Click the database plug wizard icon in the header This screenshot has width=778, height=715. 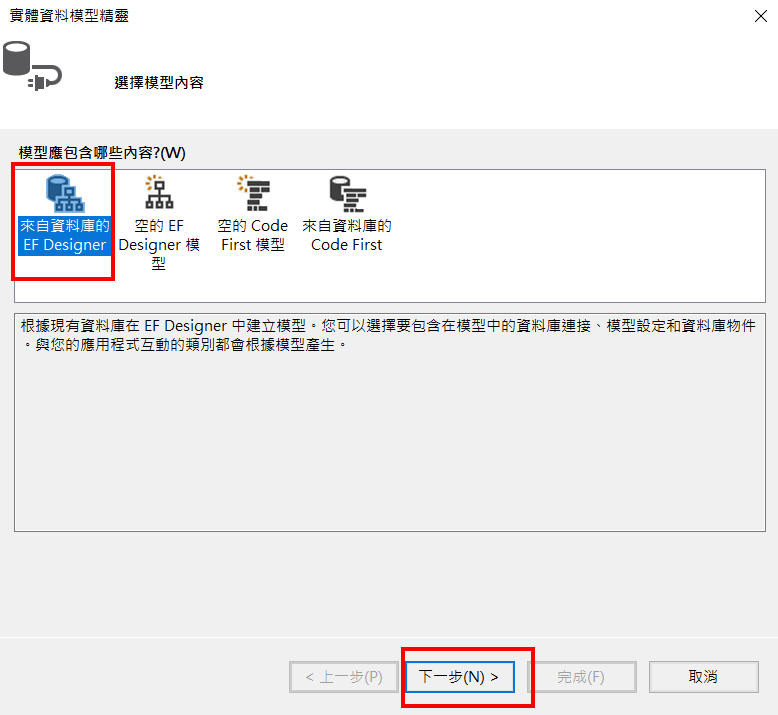(32, 66)
